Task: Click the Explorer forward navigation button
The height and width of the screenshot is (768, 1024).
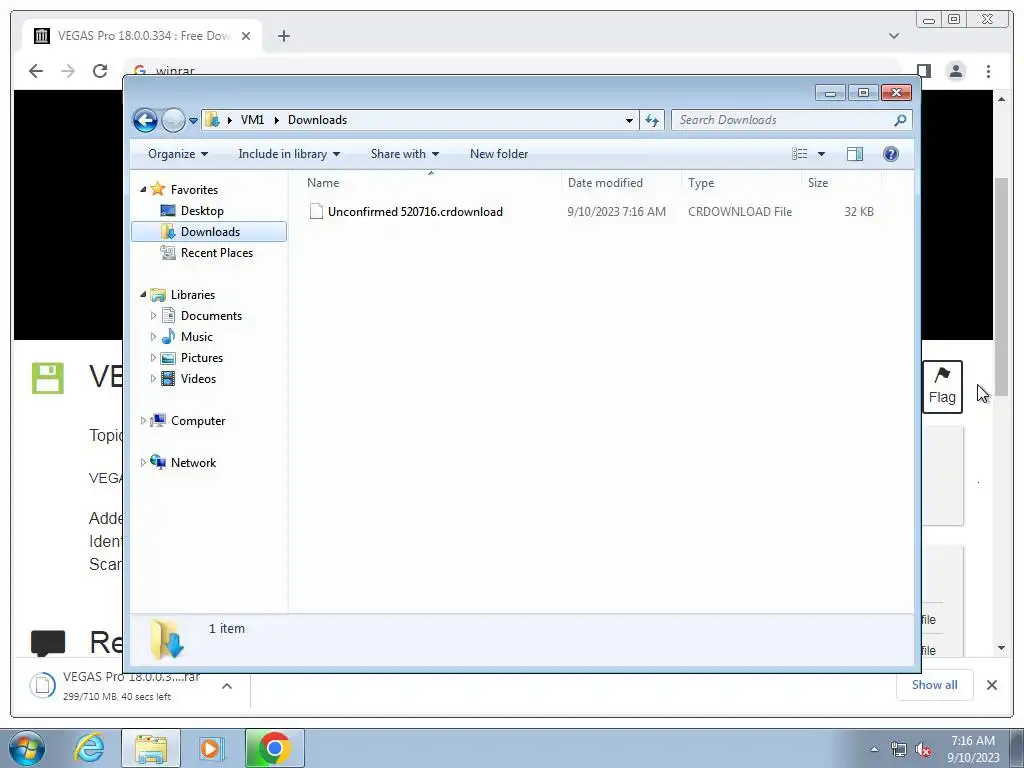Action: (173, 120)
